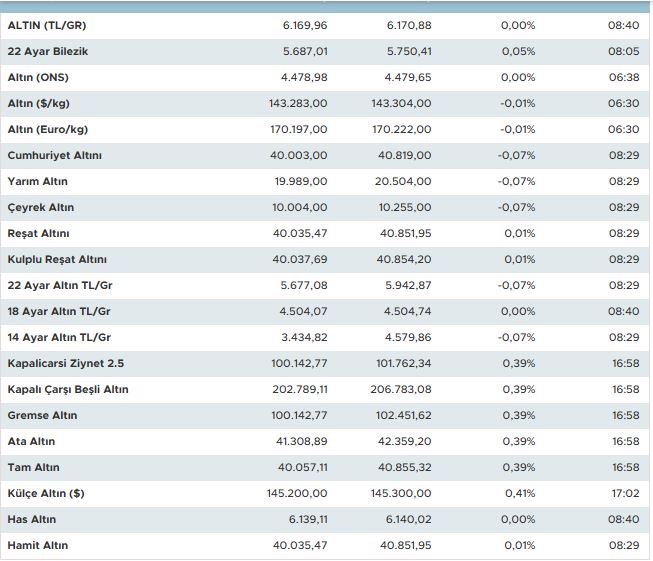Open the Reşat Altını entry
This screenshot has height=561, width=653.
pos(38,234)
